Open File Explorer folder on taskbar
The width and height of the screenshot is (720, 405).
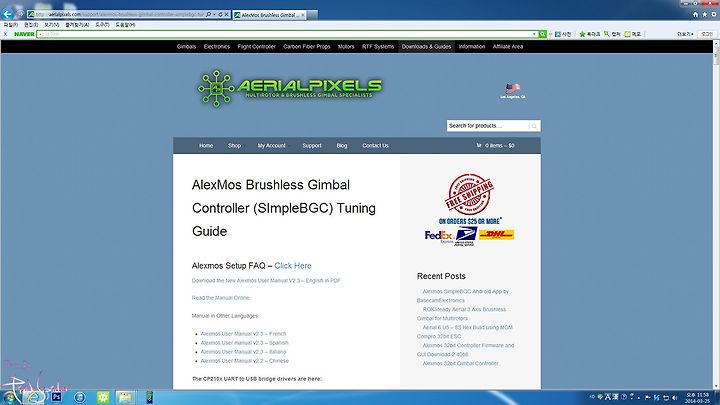(124, 397)
